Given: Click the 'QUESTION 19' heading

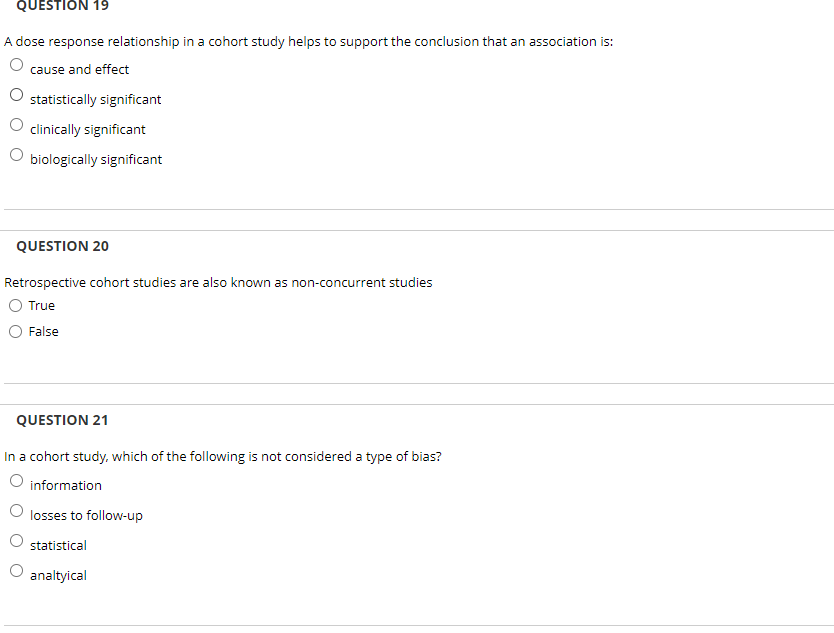Looking at the screenshot, I should pyautogui.click(x=62, y=7).
